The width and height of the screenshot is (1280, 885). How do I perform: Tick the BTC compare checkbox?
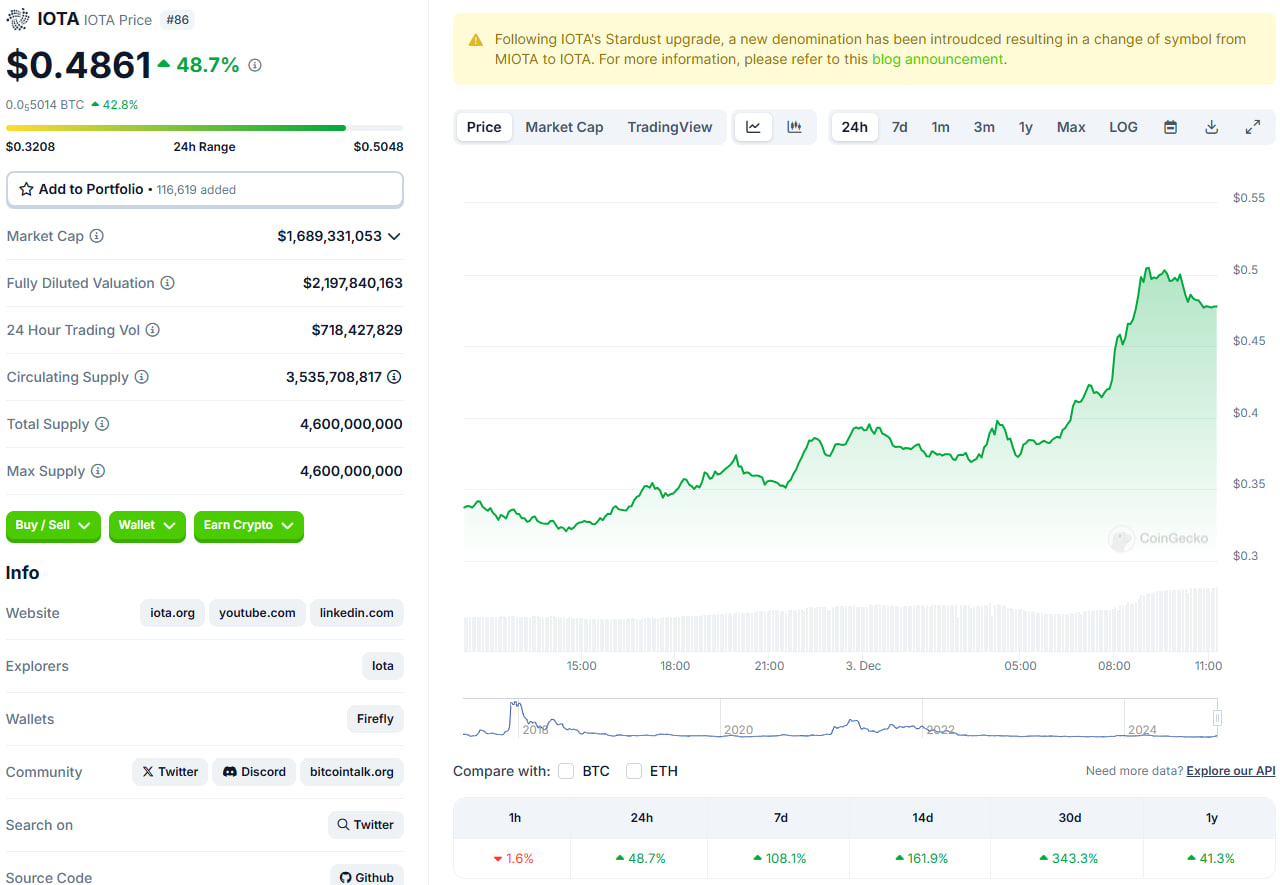pyautogui.click(x=566, y=771)
